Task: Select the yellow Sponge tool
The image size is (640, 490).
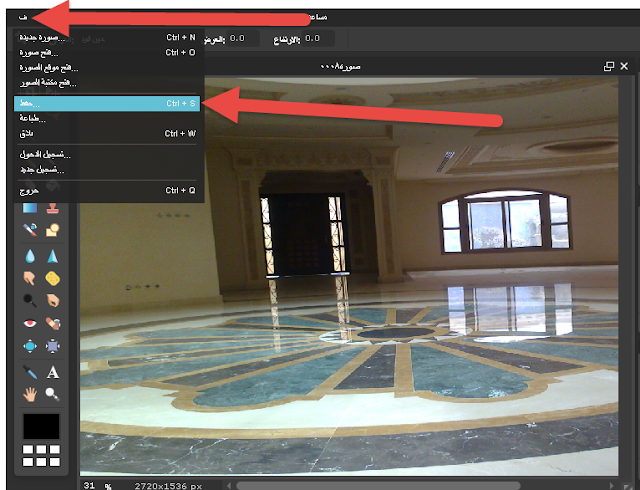Action: (53, 279)
